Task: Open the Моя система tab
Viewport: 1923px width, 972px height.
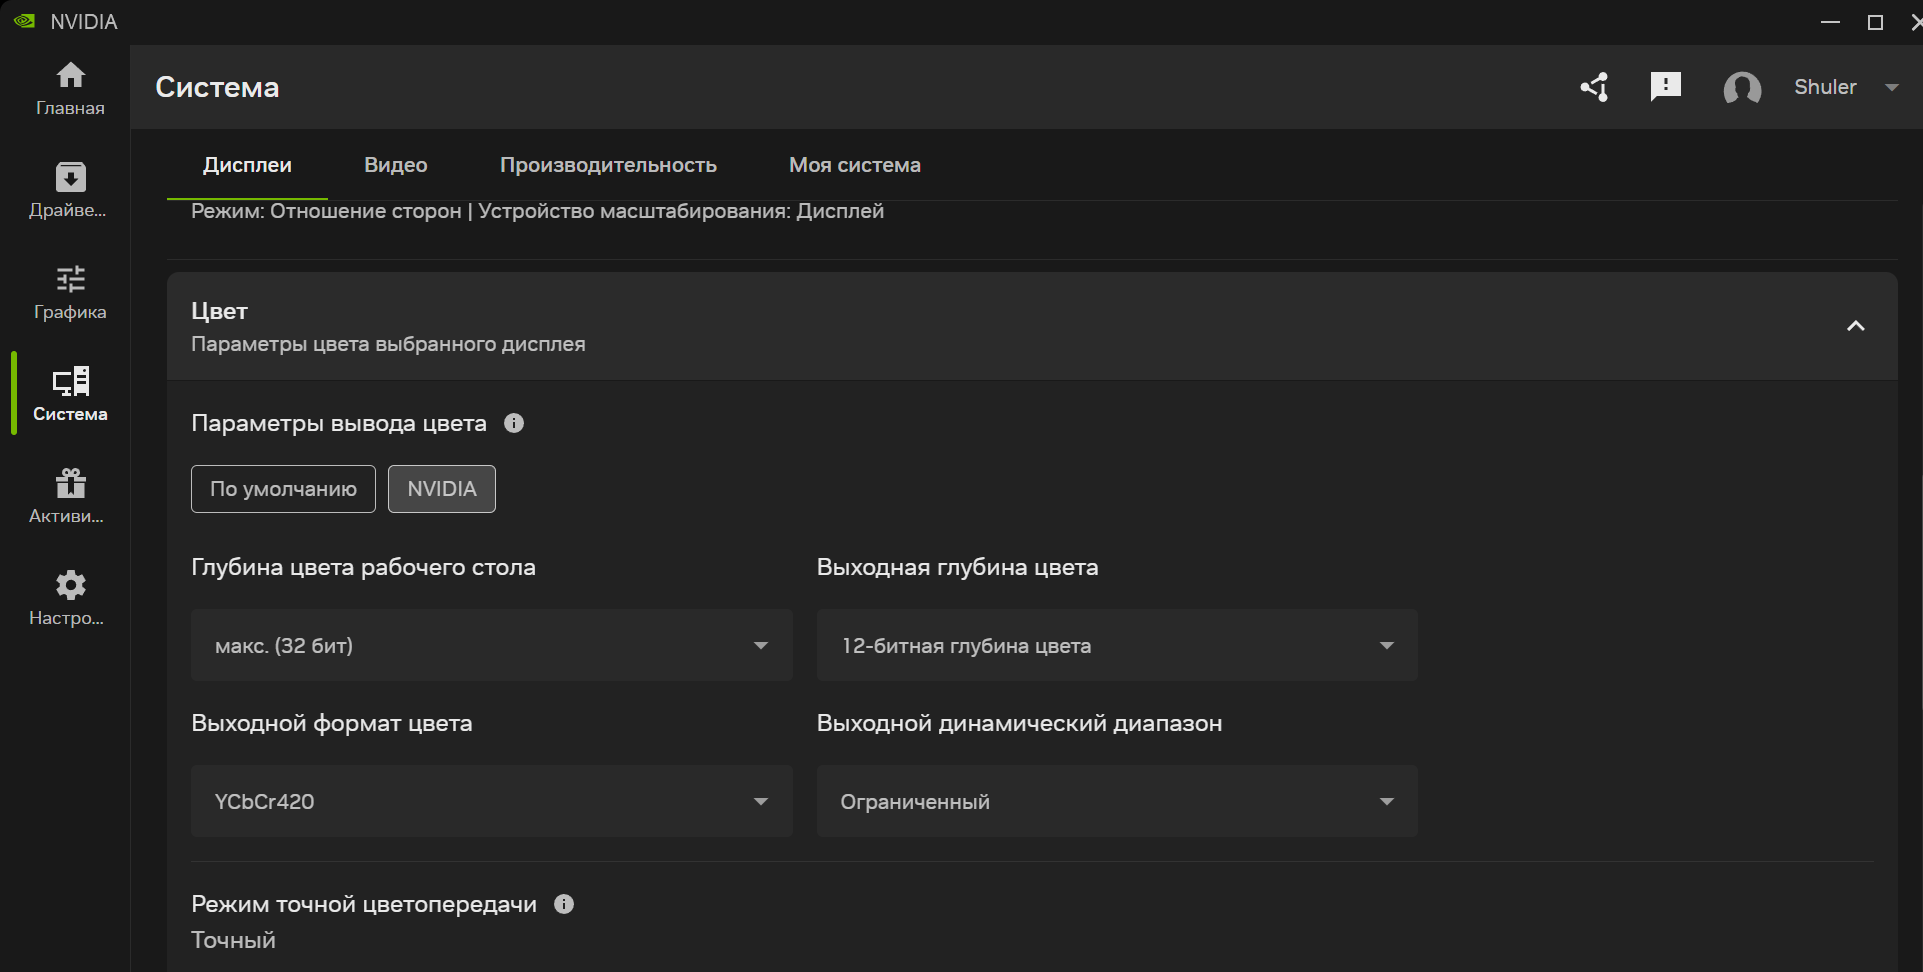Action: point(854,165)
